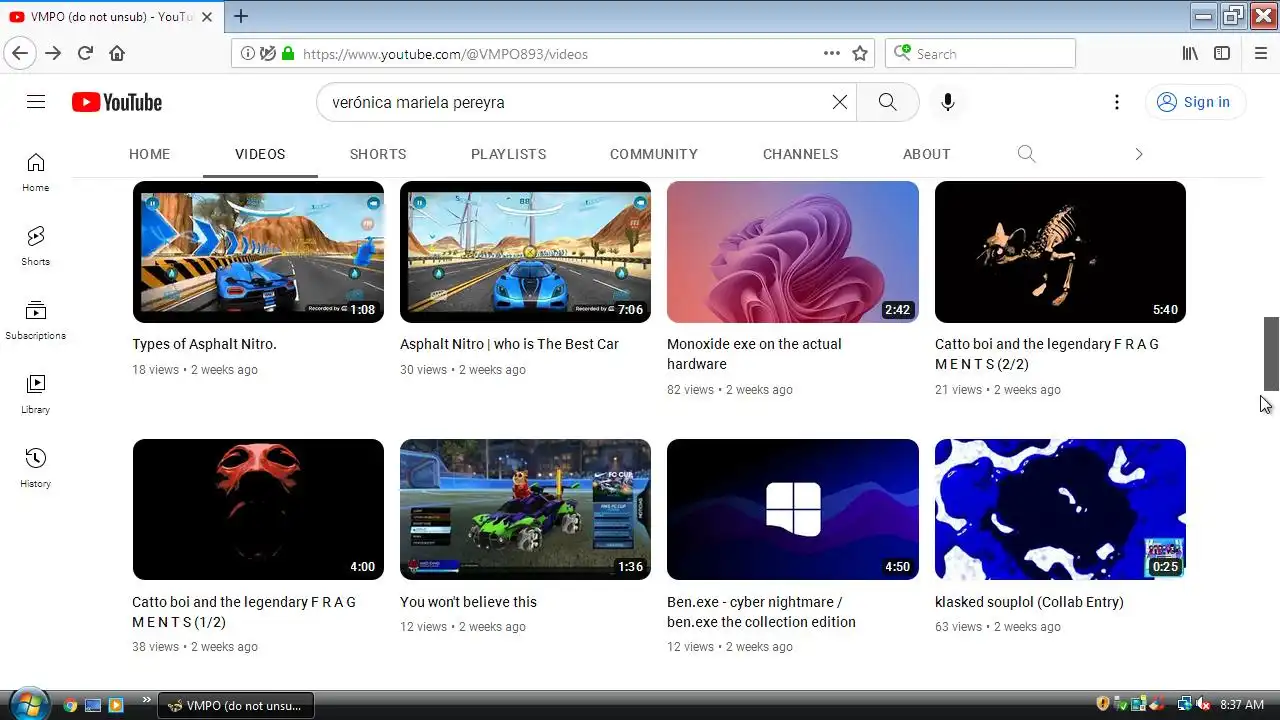Open title 'klasked souplol (Collab Entry)'

(1029, 602)
